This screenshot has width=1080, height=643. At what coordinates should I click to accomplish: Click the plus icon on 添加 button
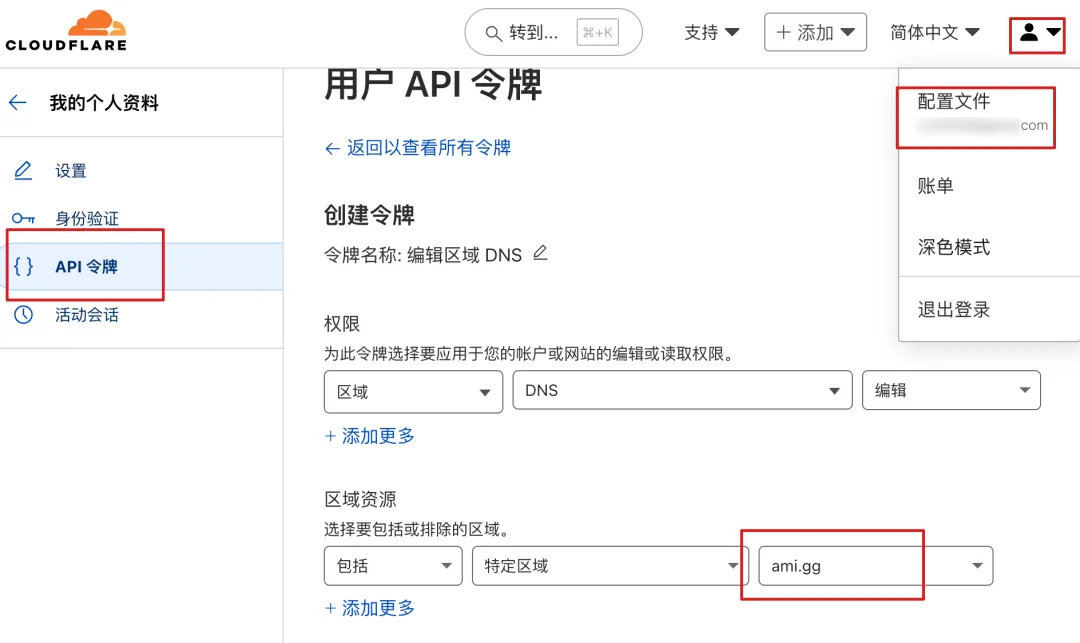click(783, 32)
